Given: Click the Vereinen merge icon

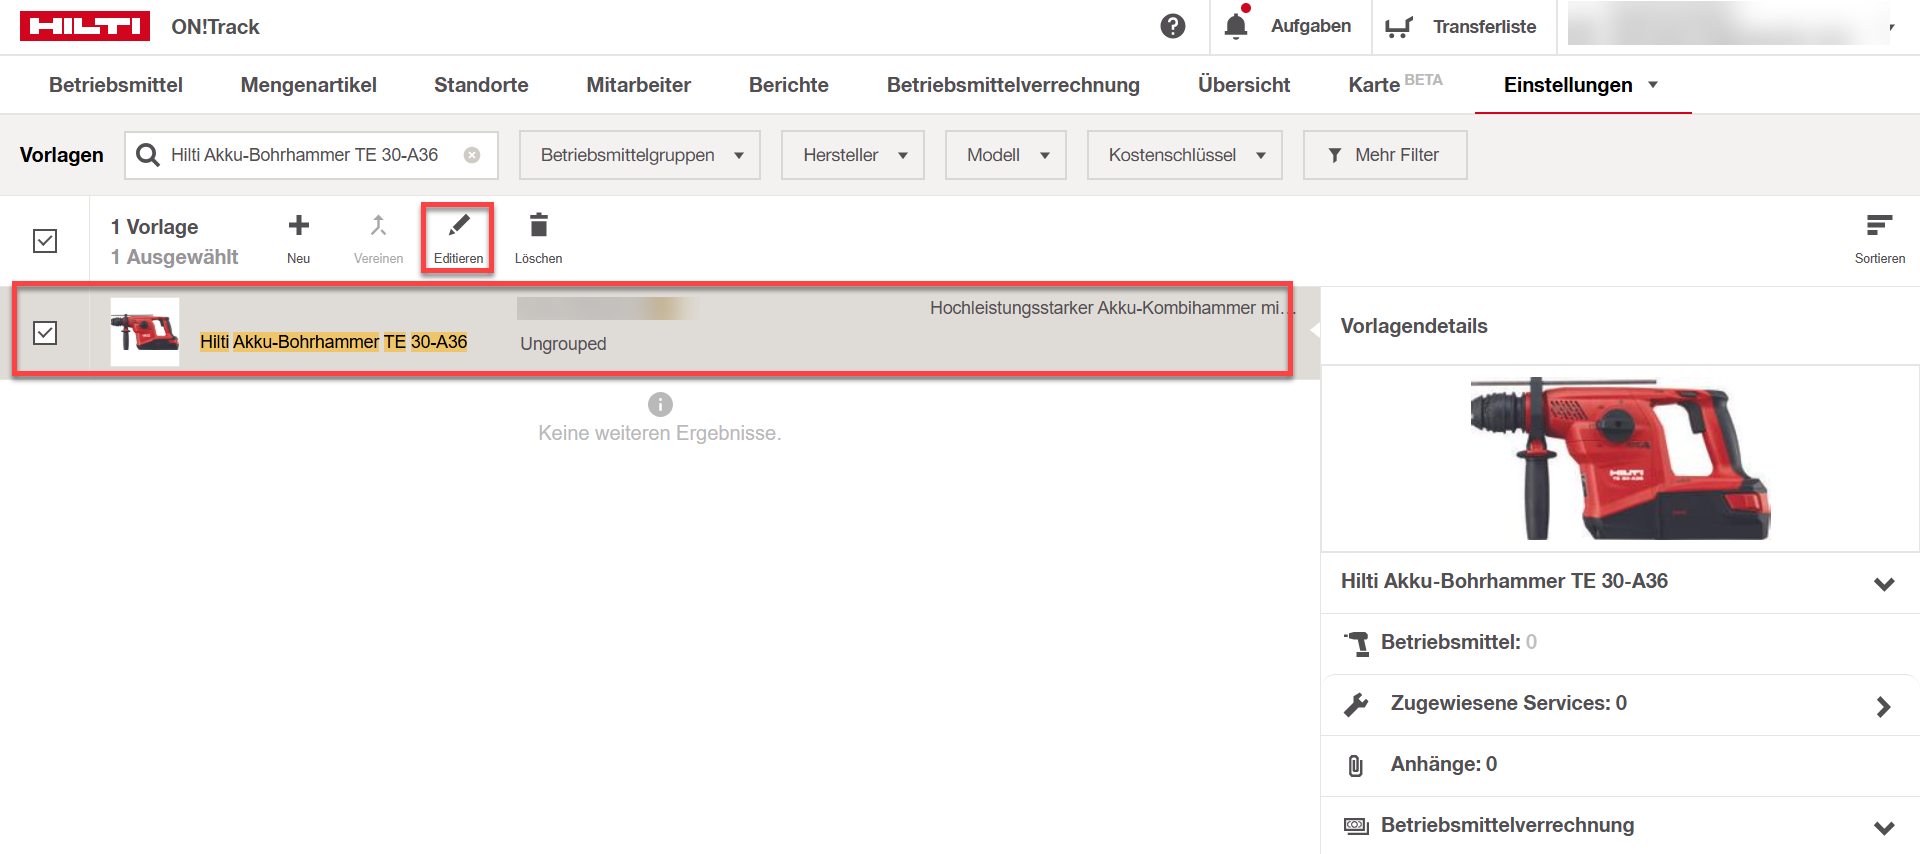Looking at the screenshot, I should [378, 239].
